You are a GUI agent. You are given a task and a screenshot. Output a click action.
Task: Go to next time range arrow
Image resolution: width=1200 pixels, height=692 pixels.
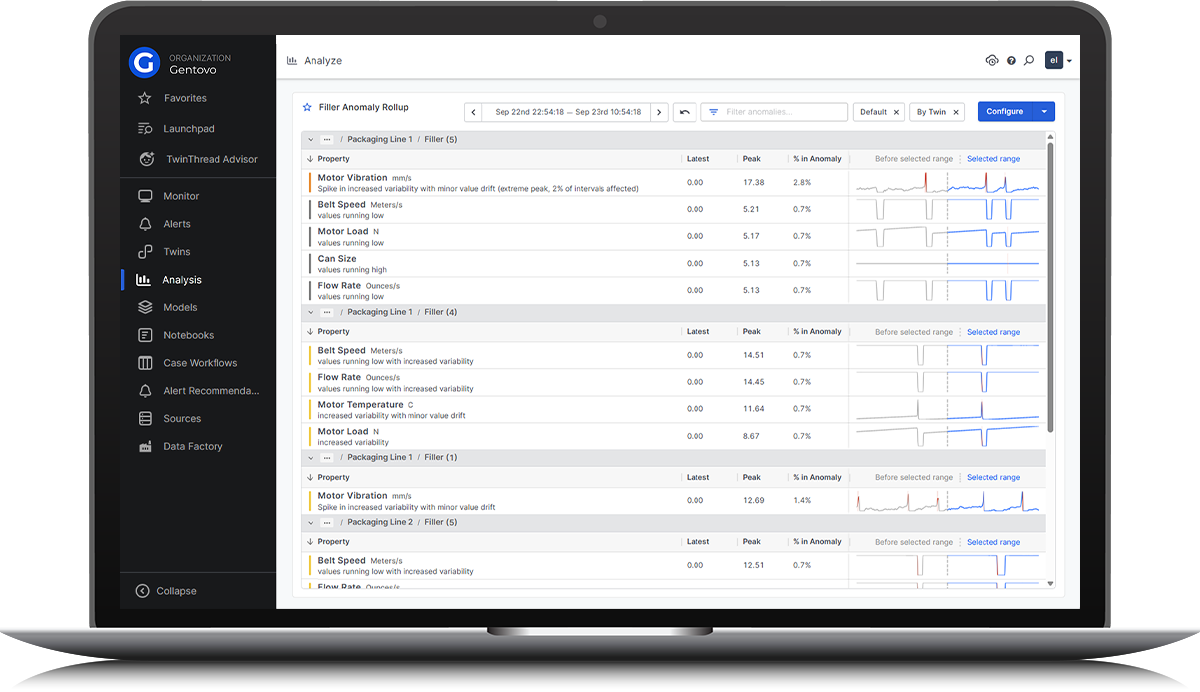659,112
